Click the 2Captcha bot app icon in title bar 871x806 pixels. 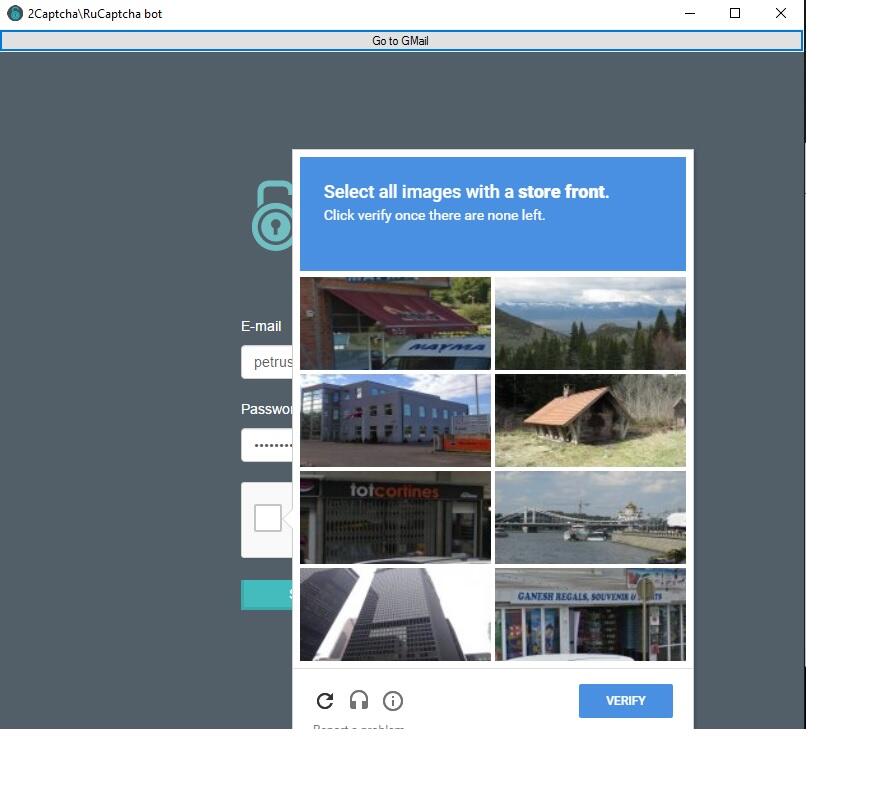14,13
